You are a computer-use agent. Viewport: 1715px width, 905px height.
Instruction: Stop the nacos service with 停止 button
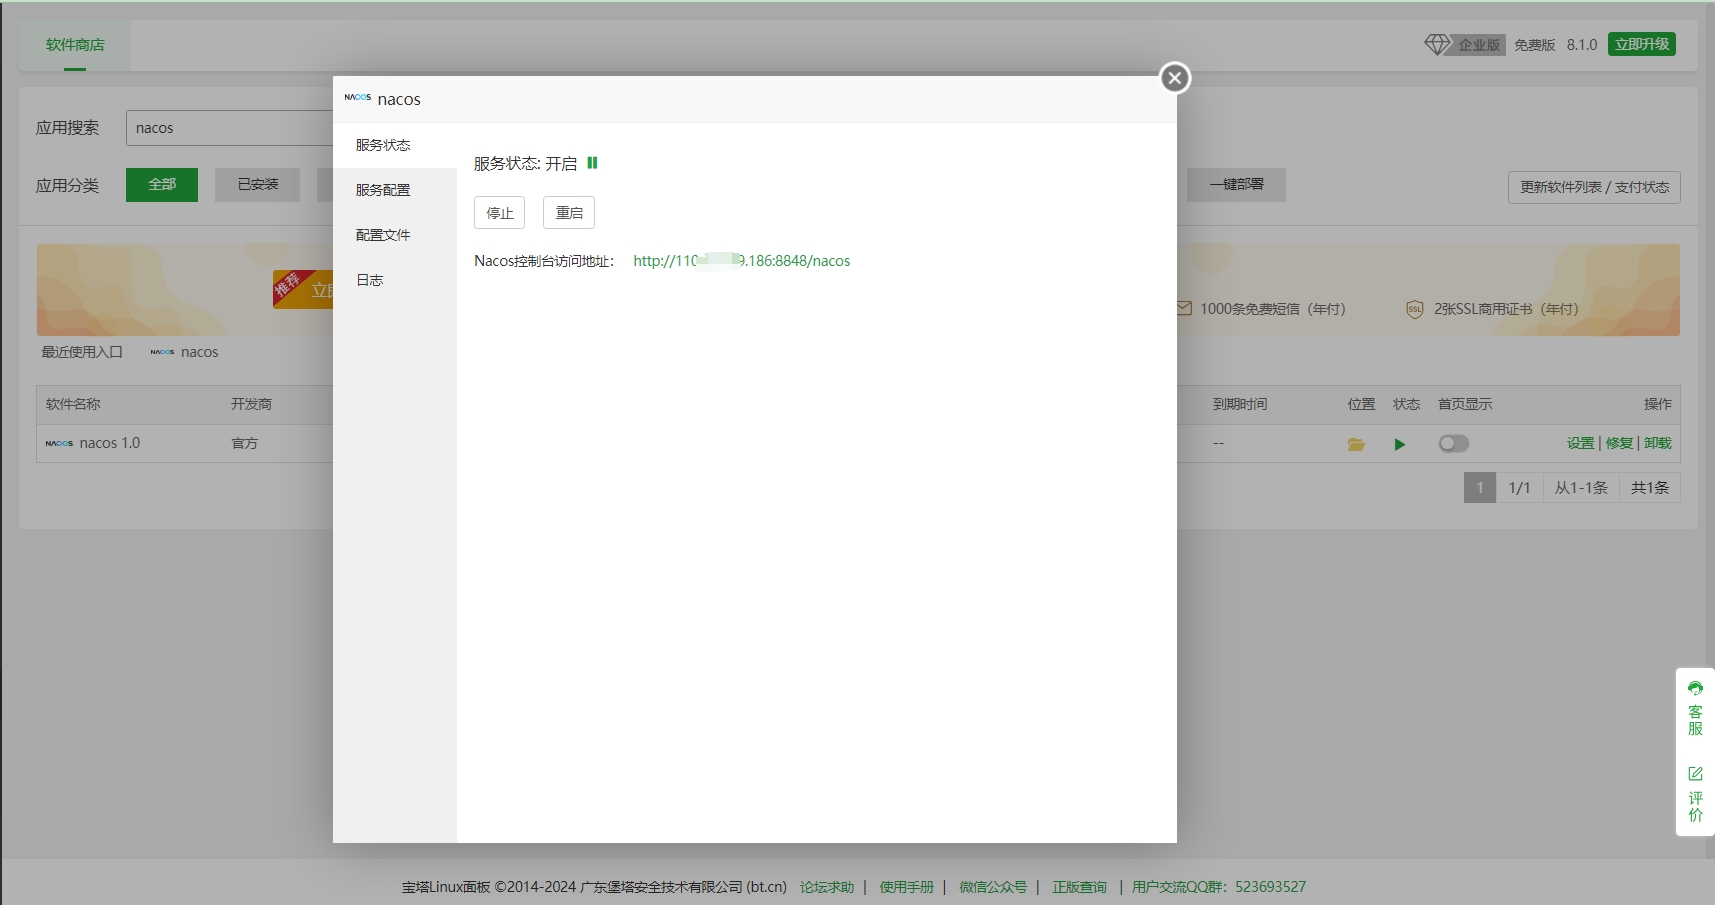pos(499,213)
